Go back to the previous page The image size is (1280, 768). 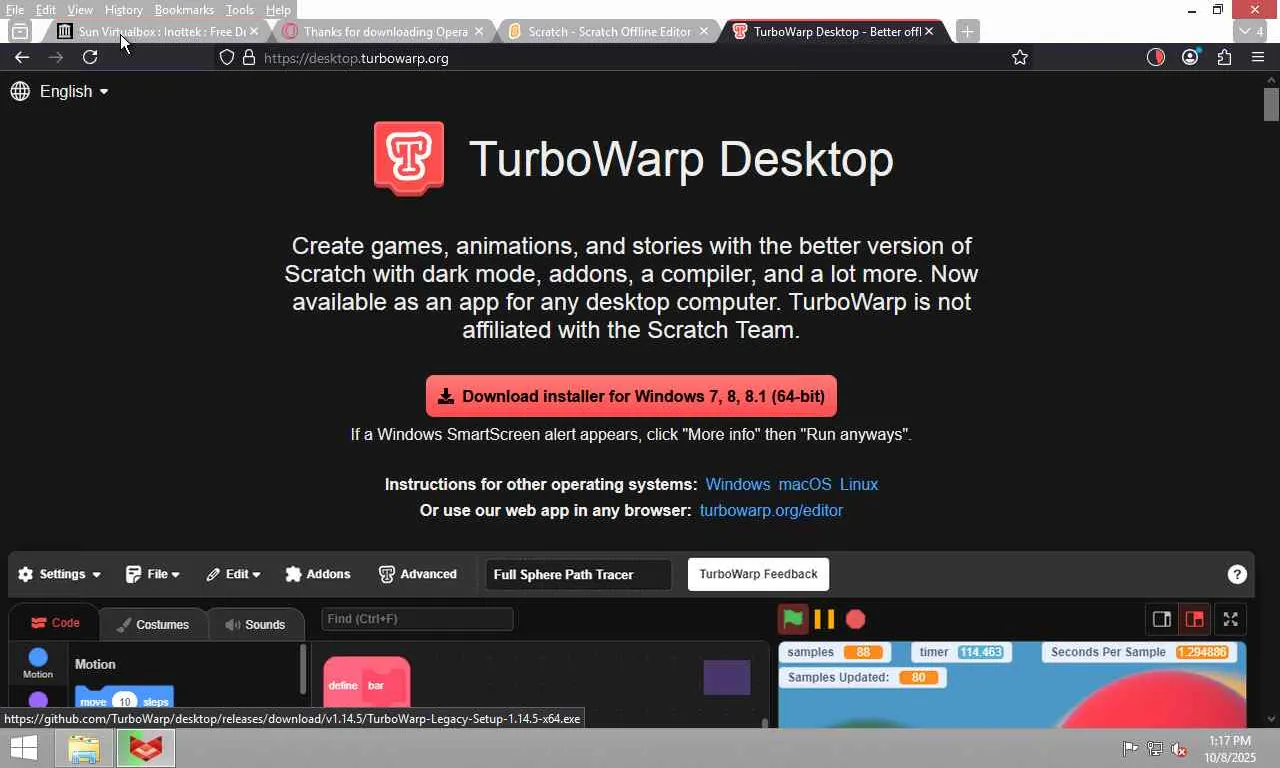(21, 57)
